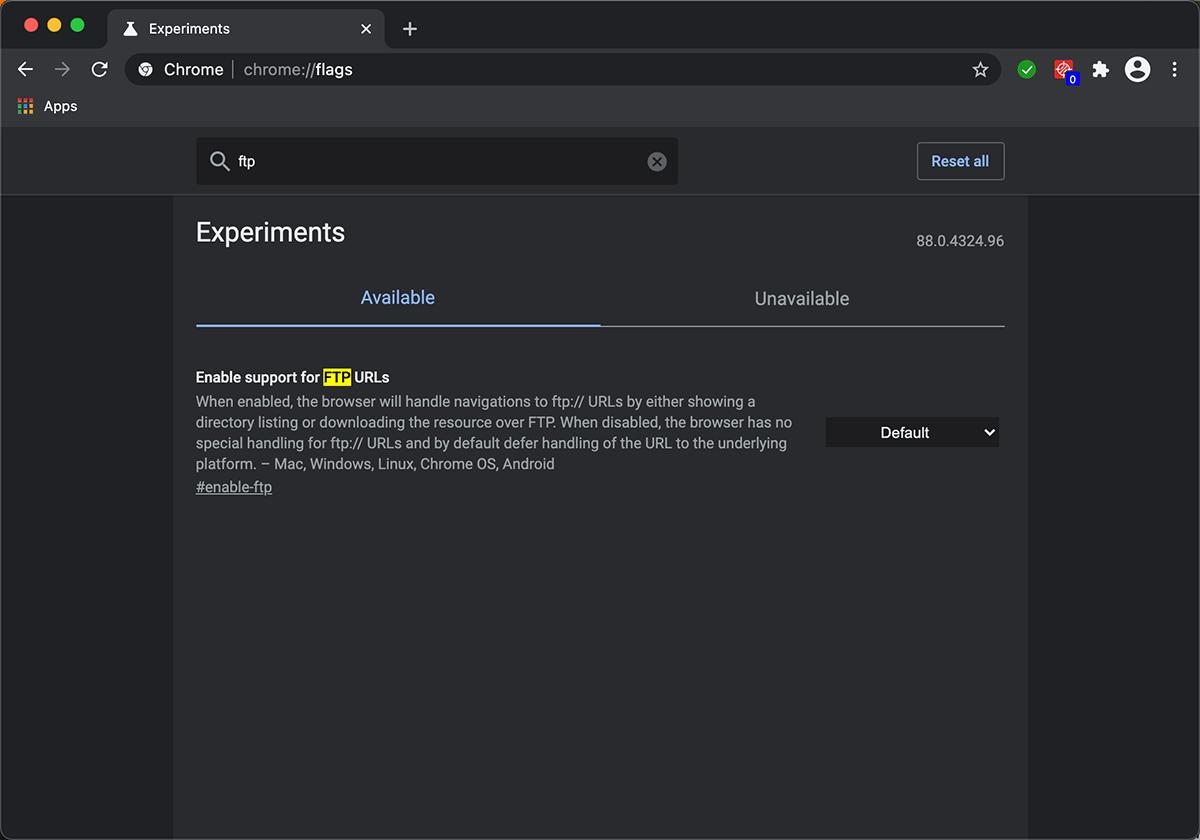Viewport: 1200px width, 840px height.
Task: Click the Enable support for FTP URLs title
Action: pos(292,377)
